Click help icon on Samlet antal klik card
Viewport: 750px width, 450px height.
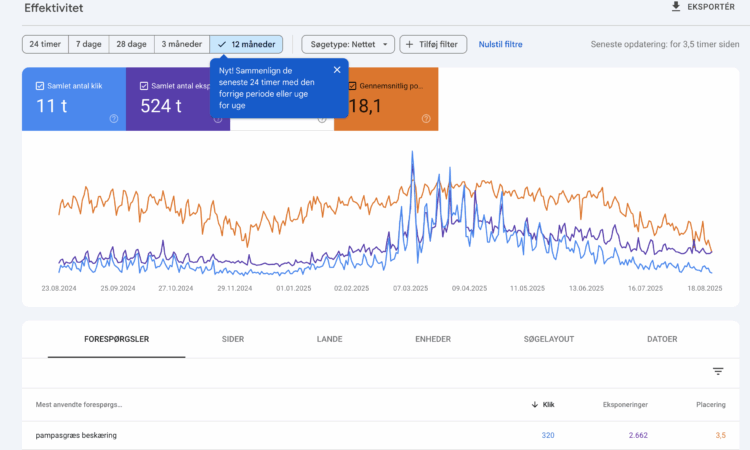point(114,118)
